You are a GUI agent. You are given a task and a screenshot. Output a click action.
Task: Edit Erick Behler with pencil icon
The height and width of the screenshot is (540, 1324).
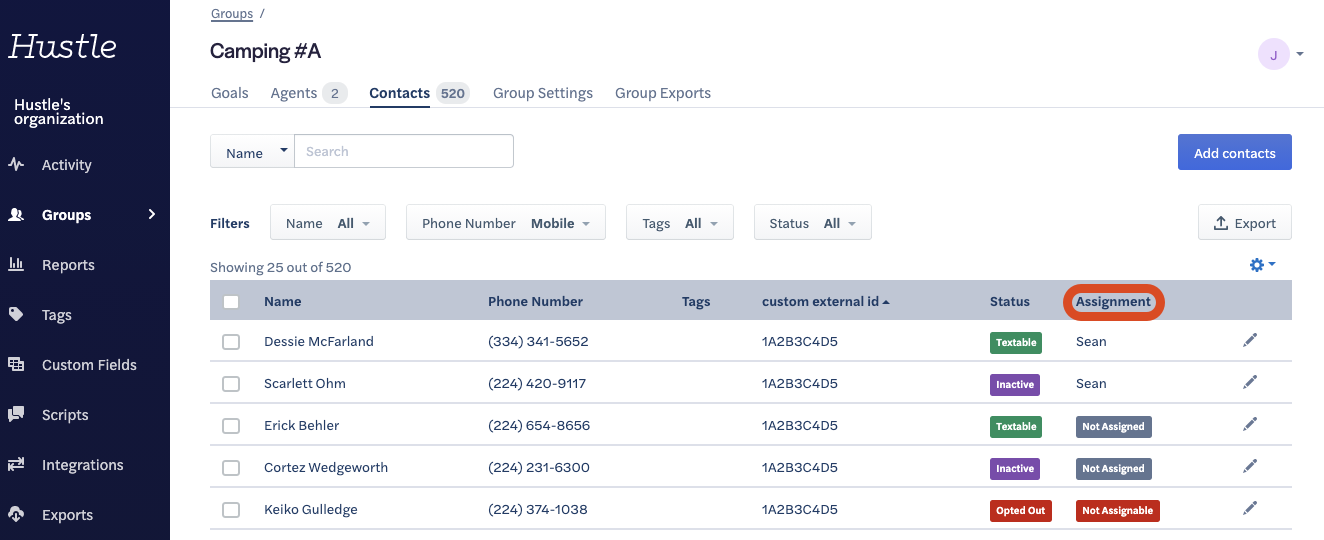click(1249, 424)
